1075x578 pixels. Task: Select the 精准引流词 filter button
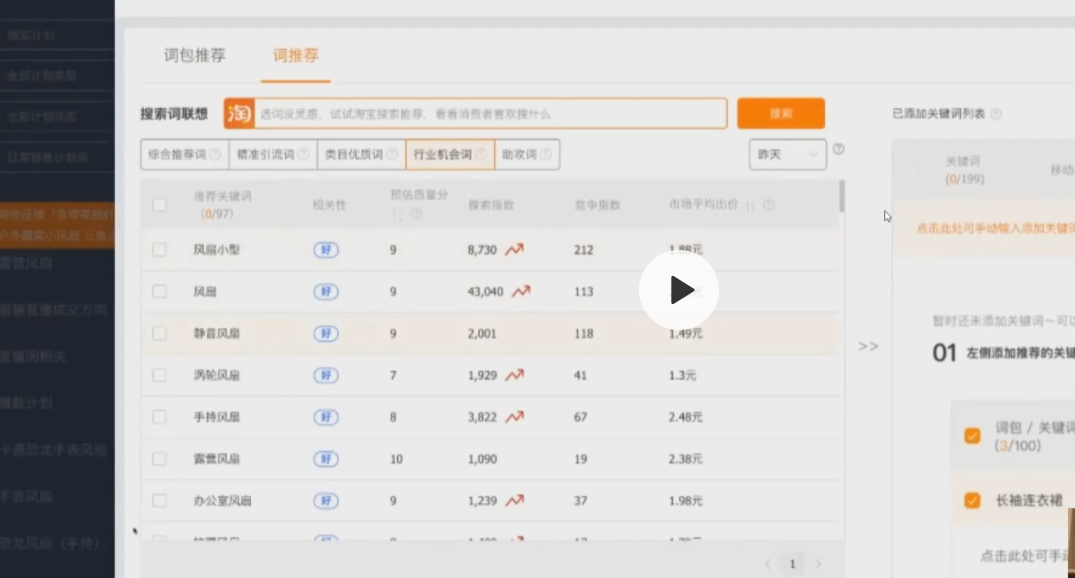coord(272,155)
